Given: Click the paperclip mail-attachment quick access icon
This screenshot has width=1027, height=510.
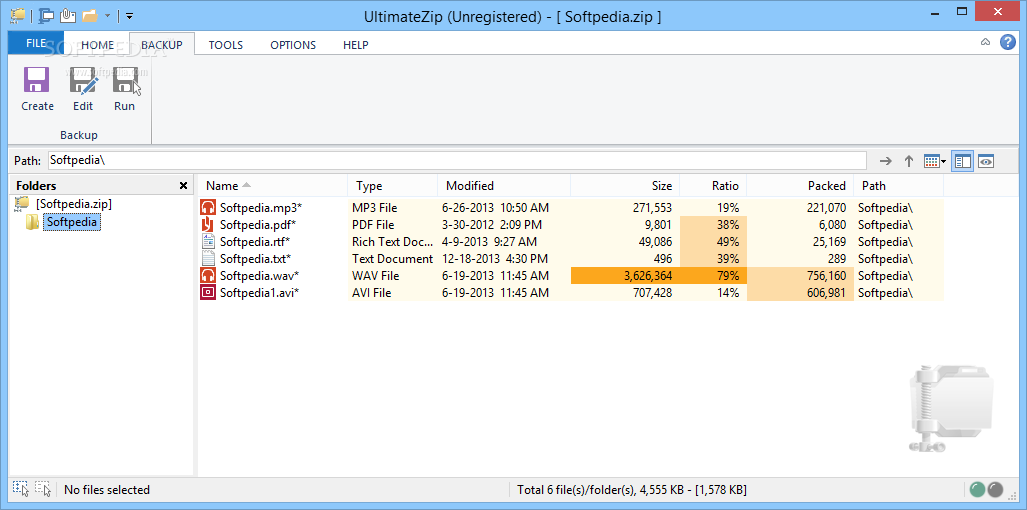Looking at the screenshot, I should point(67,15).
